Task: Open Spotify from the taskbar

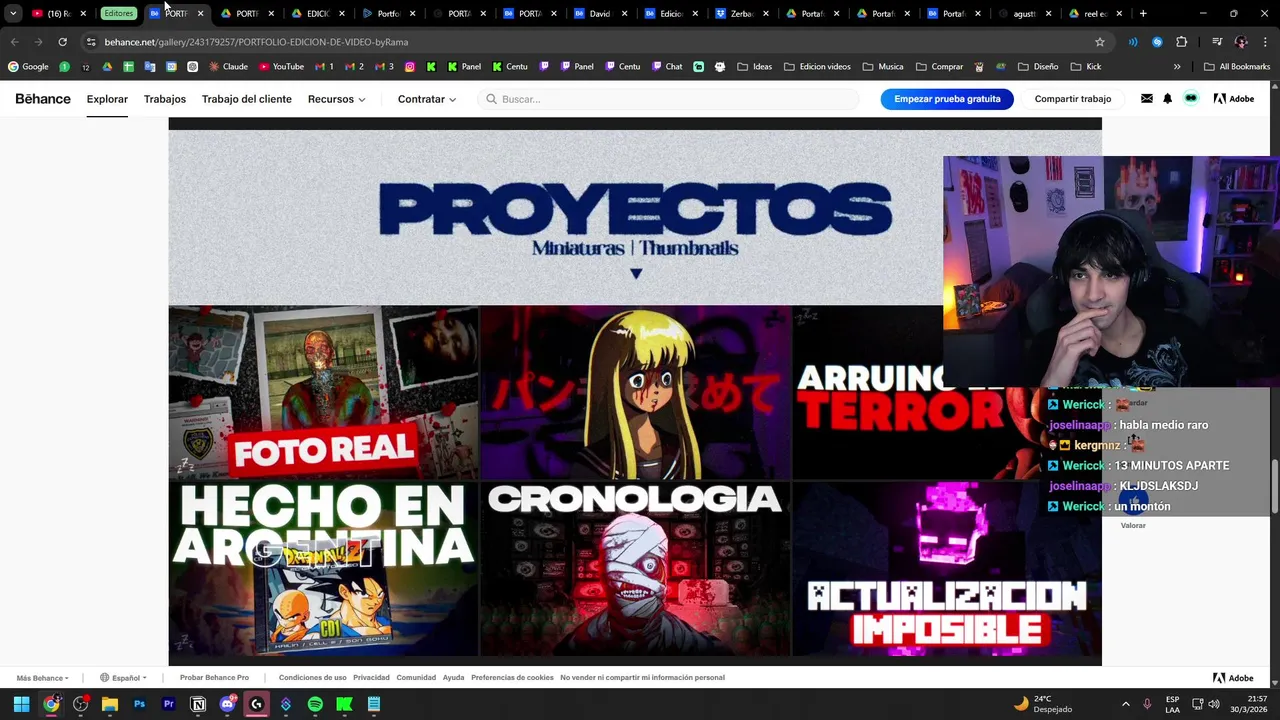Action: click(315, 704)
